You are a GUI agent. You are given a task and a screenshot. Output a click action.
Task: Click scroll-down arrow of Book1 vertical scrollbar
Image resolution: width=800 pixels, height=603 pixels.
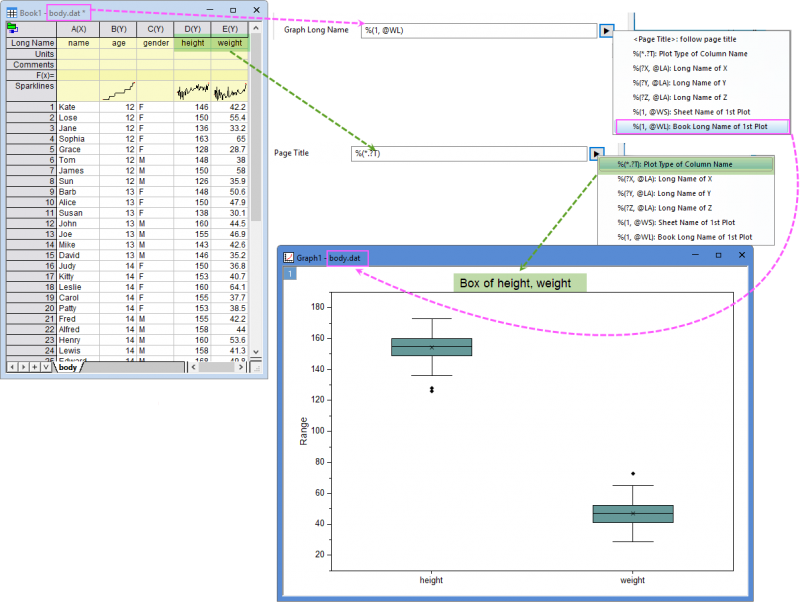pos(256,352)
